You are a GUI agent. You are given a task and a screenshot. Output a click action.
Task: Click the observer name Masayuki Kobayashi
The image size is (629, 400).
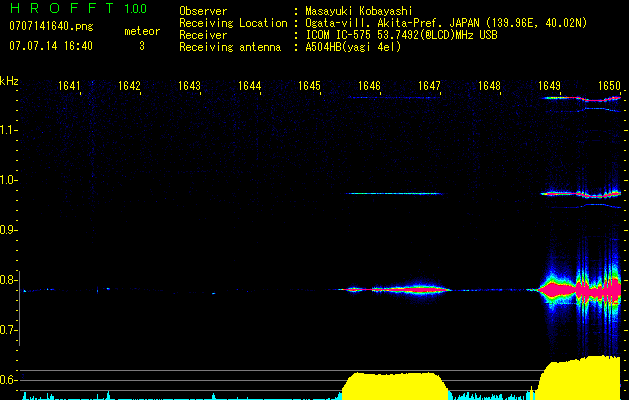coord(359,12)
